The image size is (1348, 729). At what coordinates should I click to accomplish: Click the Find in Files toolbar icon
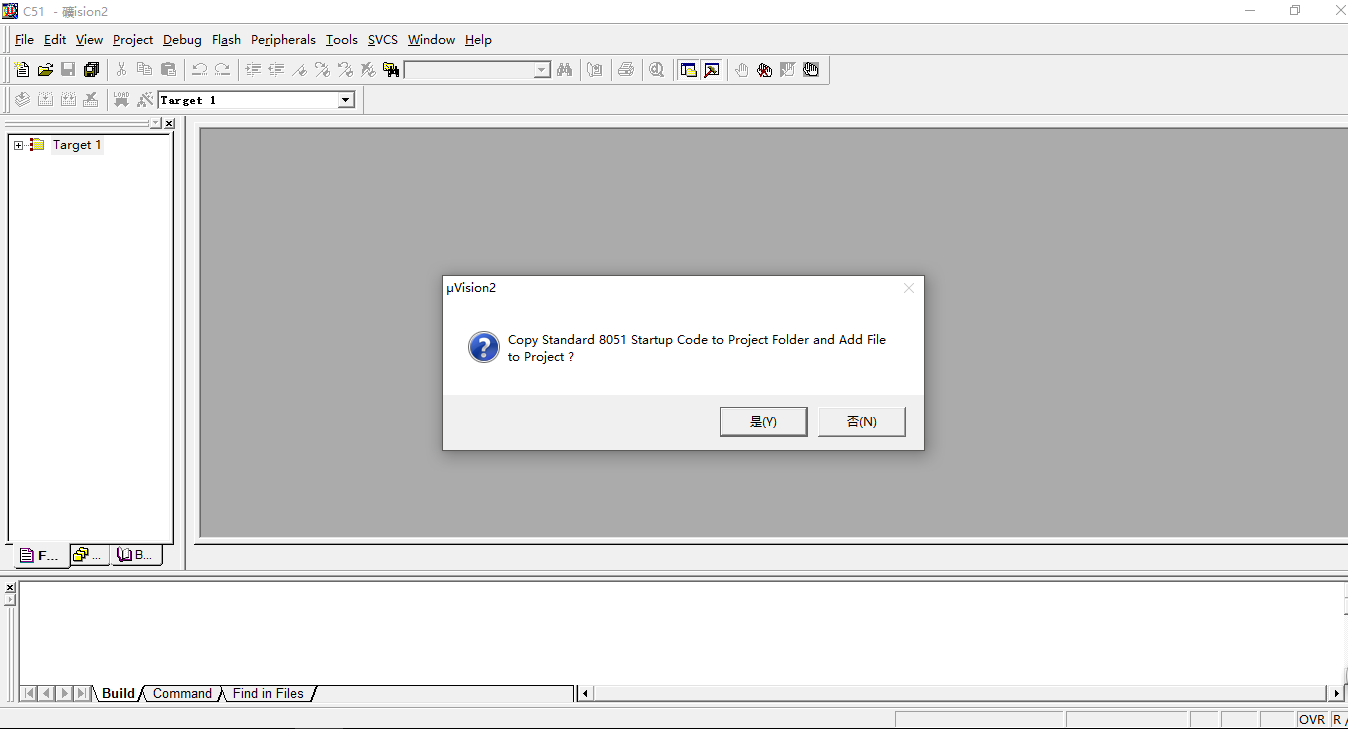(391, 69)
